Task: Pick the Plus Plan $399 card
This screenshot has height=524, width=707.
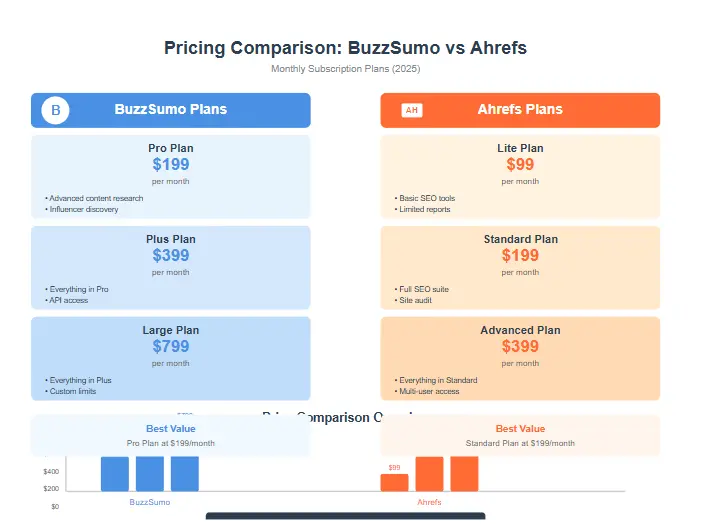Action: pyautogui.click(x=171, y=267)
